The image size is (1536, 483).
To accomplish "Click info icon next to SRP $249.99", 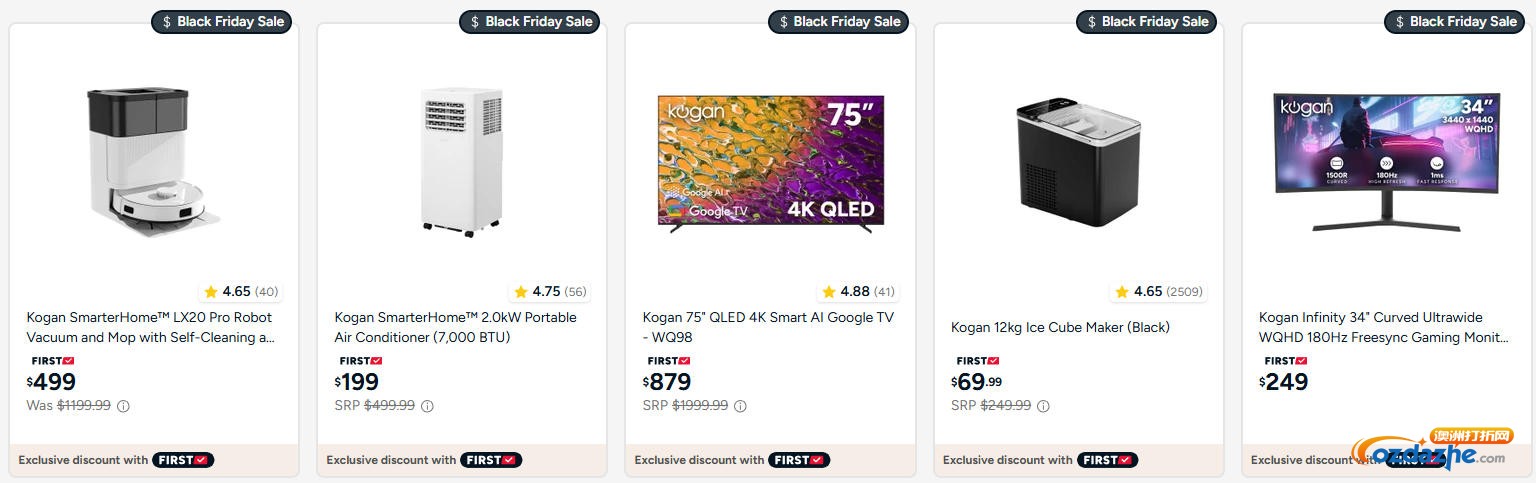I will click(x=1043, y=406).
